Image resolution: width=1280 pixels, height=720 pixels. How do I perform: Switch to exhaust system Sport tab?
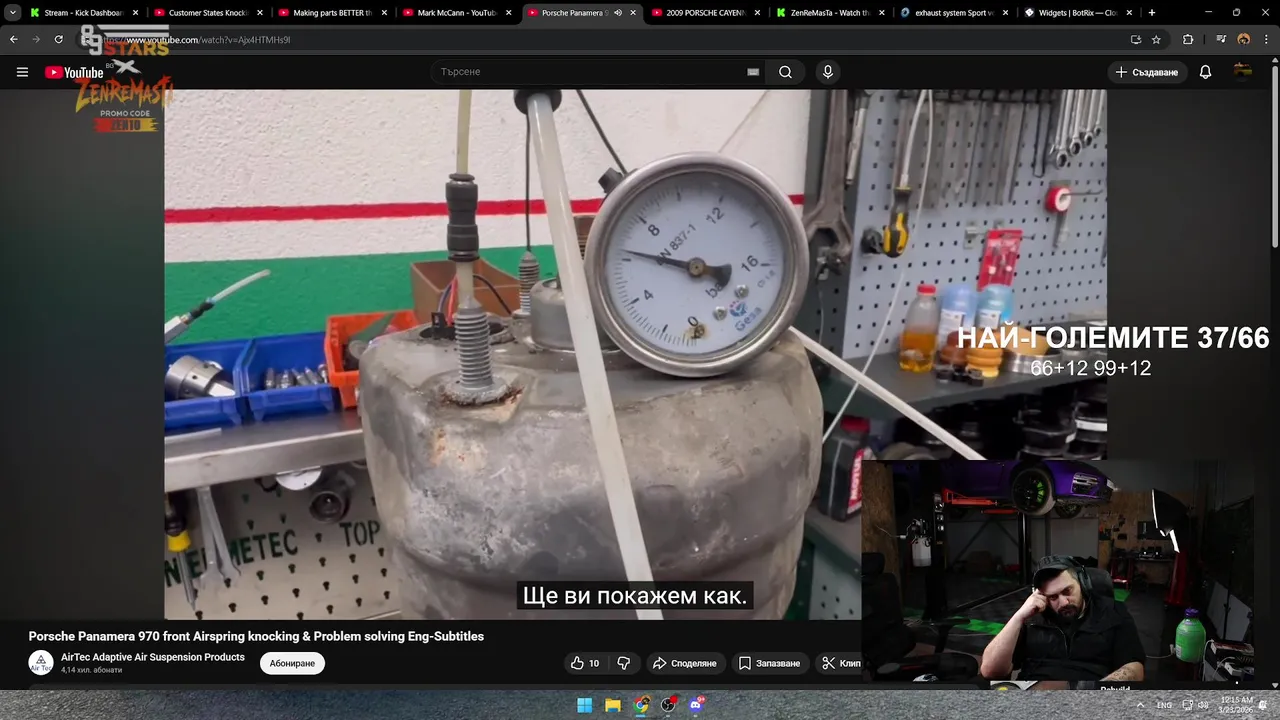(x=955, y=13)
